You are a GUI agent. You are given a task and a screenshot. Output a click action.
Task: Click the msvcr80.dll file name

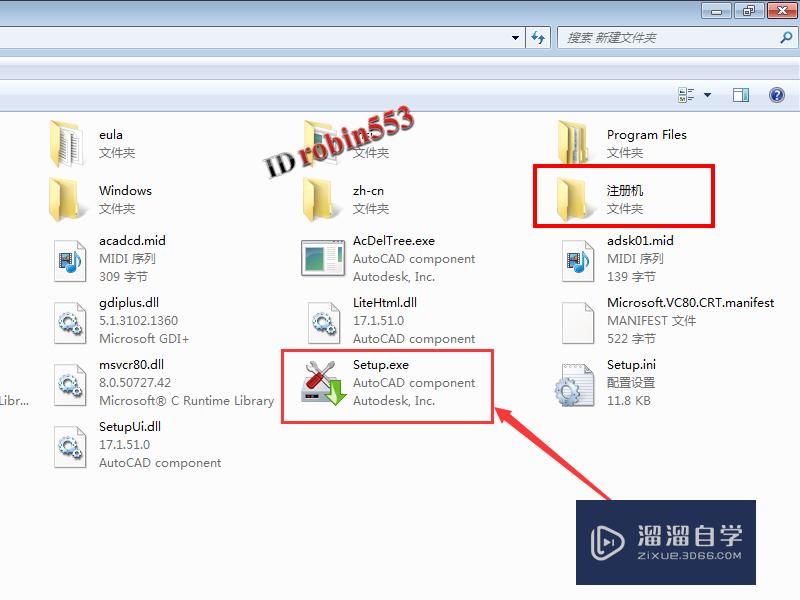pos(132,365)
